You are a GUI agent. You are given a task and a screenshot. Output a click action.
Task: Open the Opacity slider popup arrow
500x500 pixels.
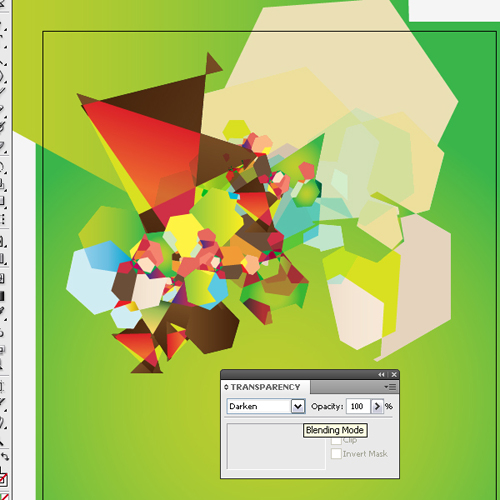[377, 406]
